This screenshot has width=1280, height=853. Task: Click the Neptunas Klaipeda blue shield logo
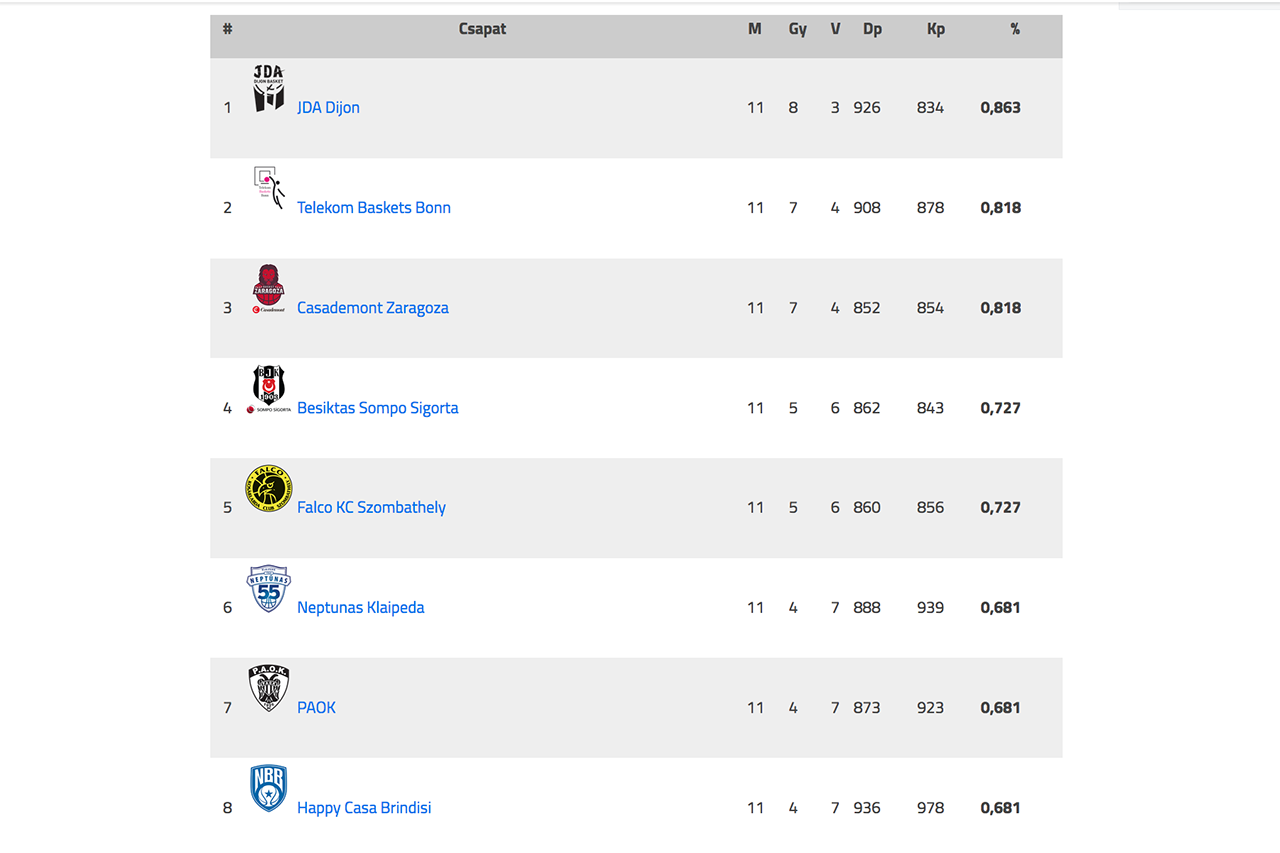(x=269, y=589)
